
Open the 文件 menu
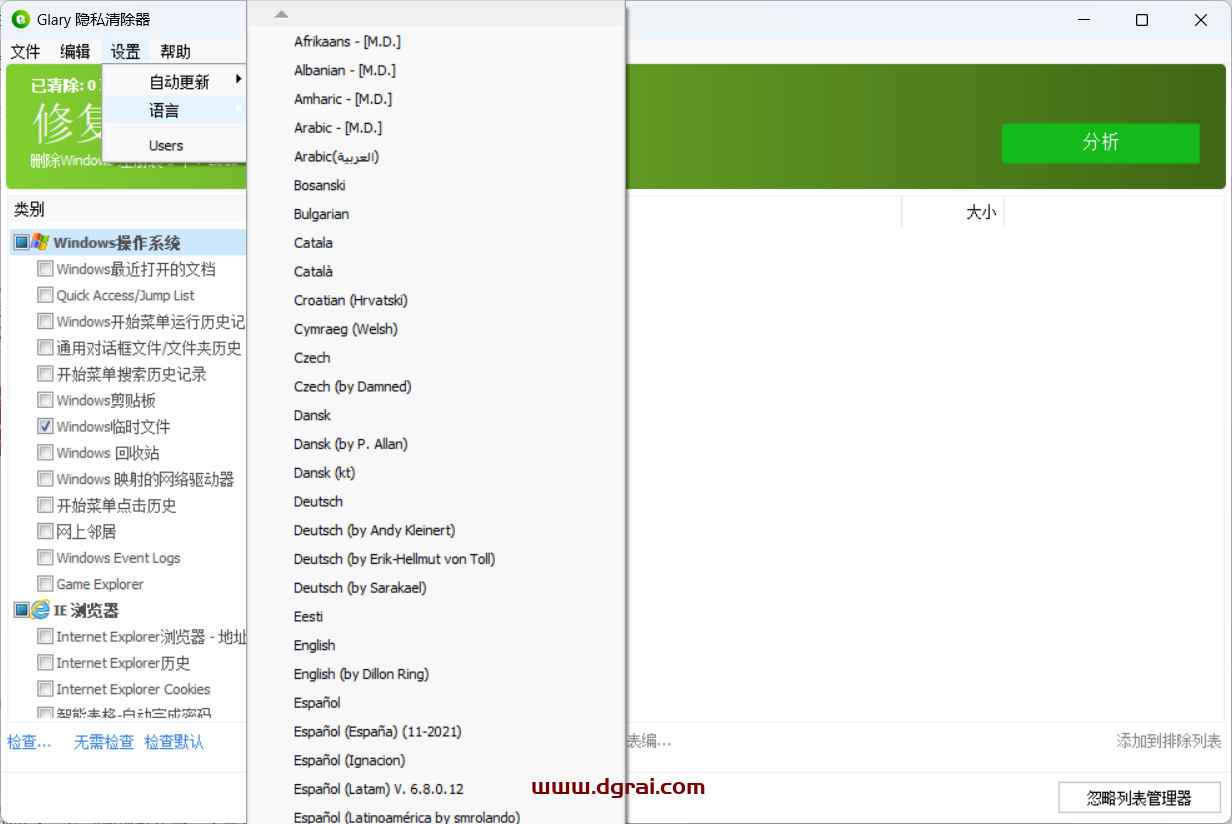click(25, 52)
